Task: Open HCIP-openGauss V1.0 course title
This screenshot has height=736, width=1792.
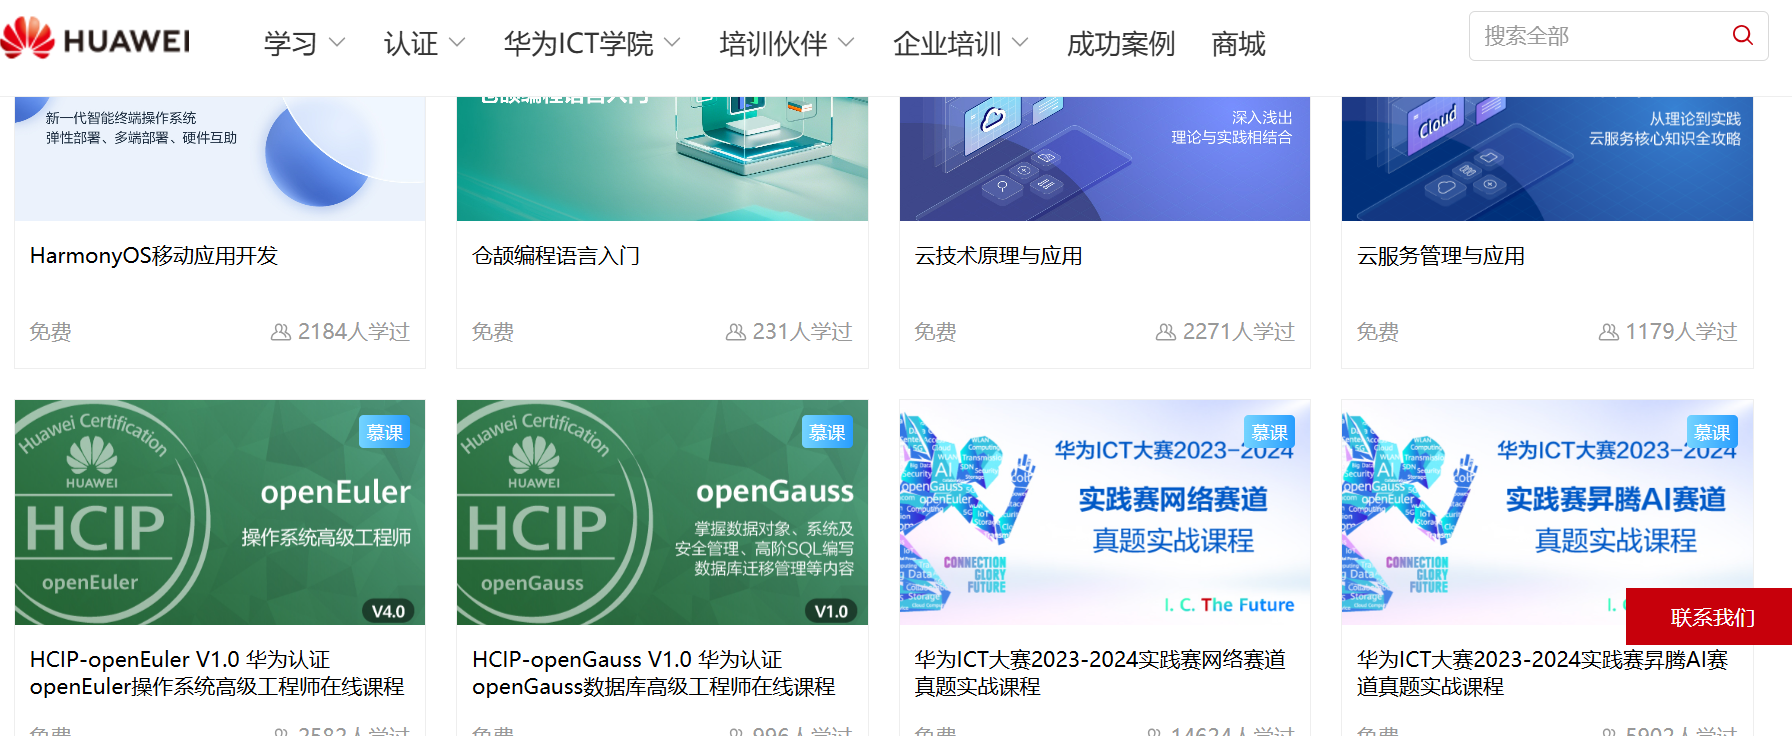Action: click(x=654, y=673)
